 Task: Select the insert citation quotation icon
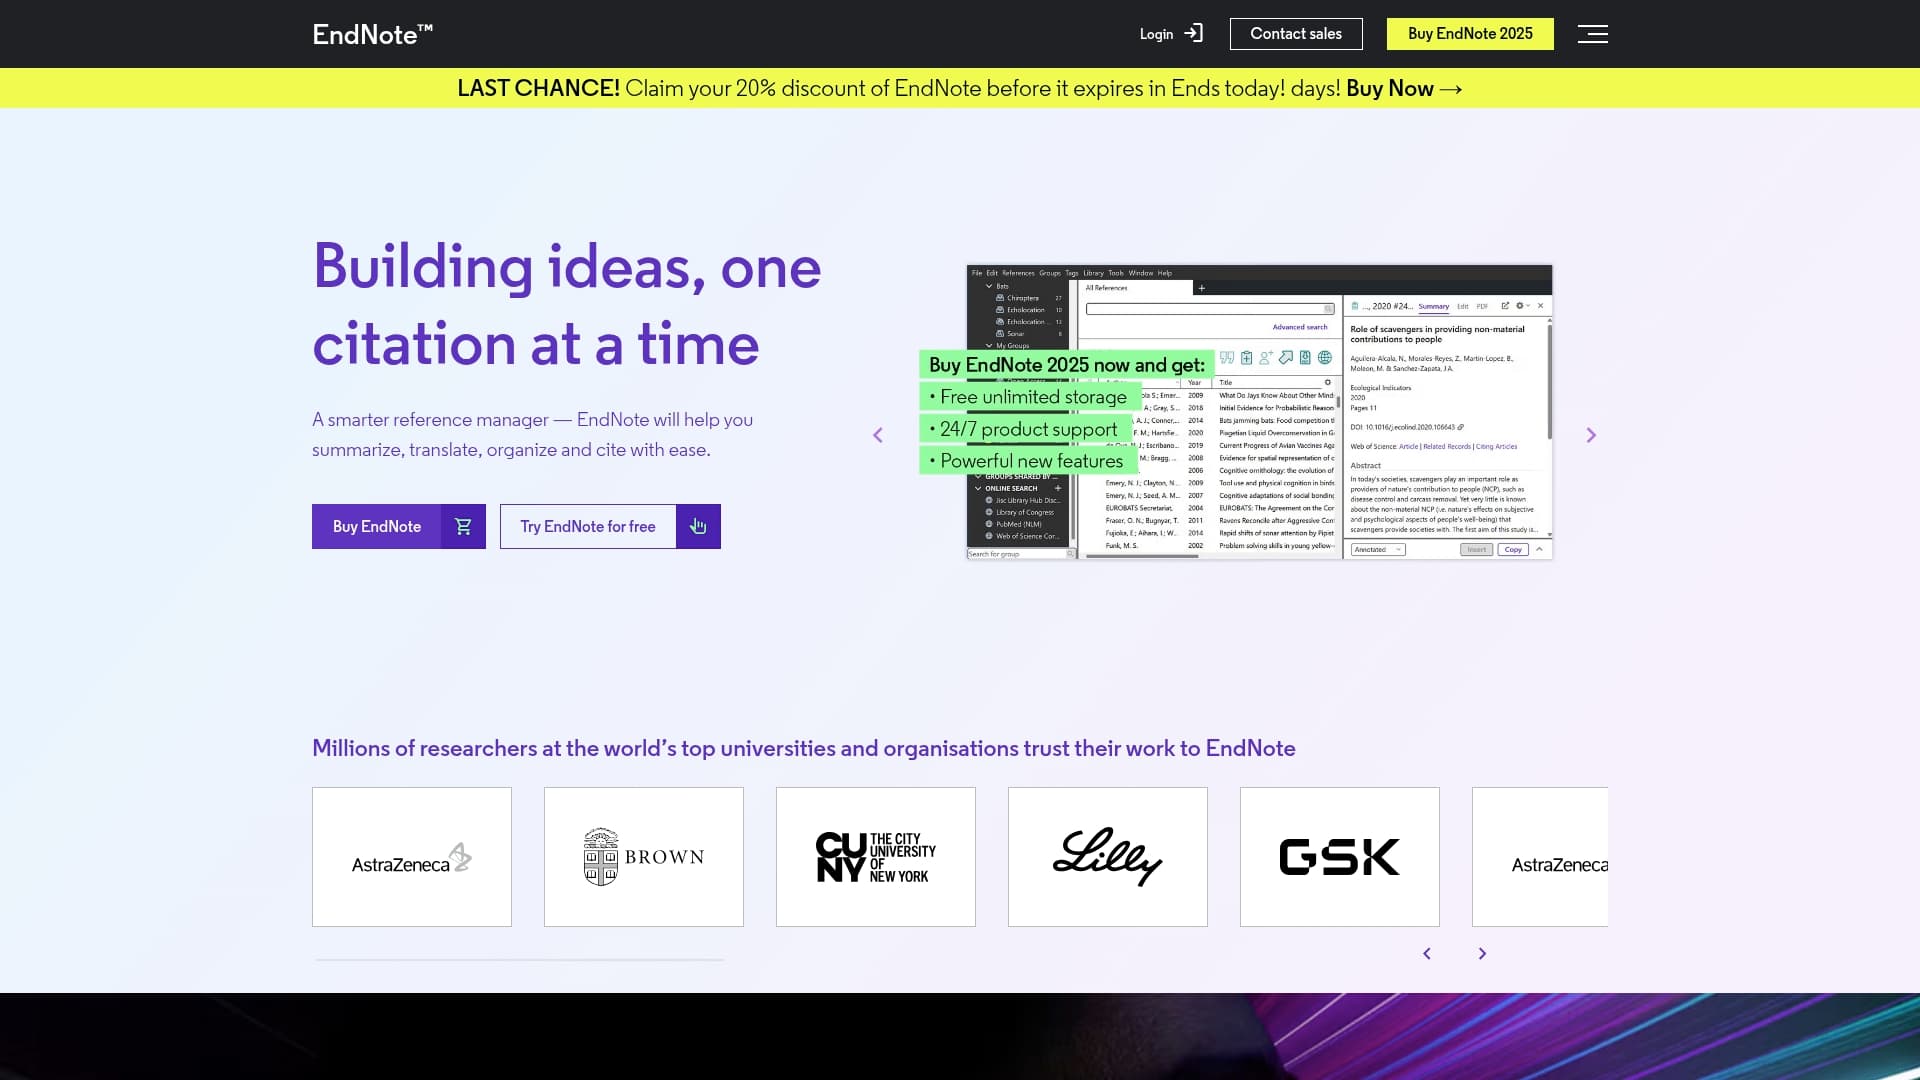[x=1228, y=358]
